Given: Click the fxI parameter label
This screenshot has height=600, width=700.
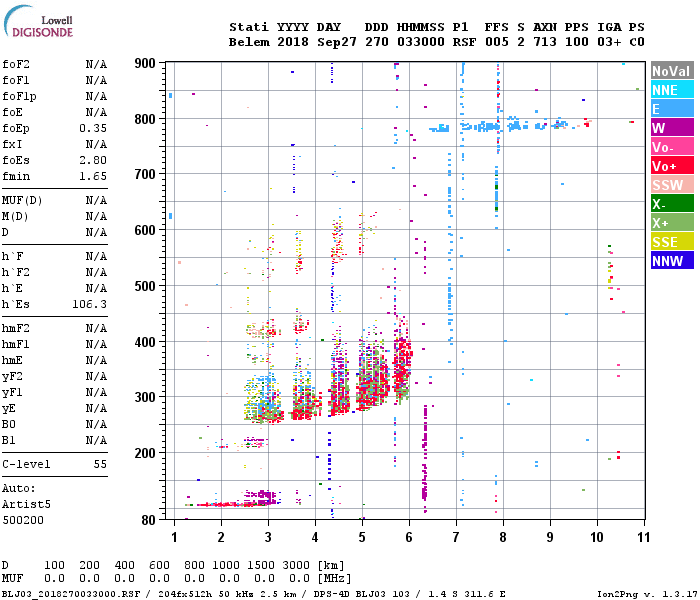Looking at the screenshot, I should click(x=12, y=144).
